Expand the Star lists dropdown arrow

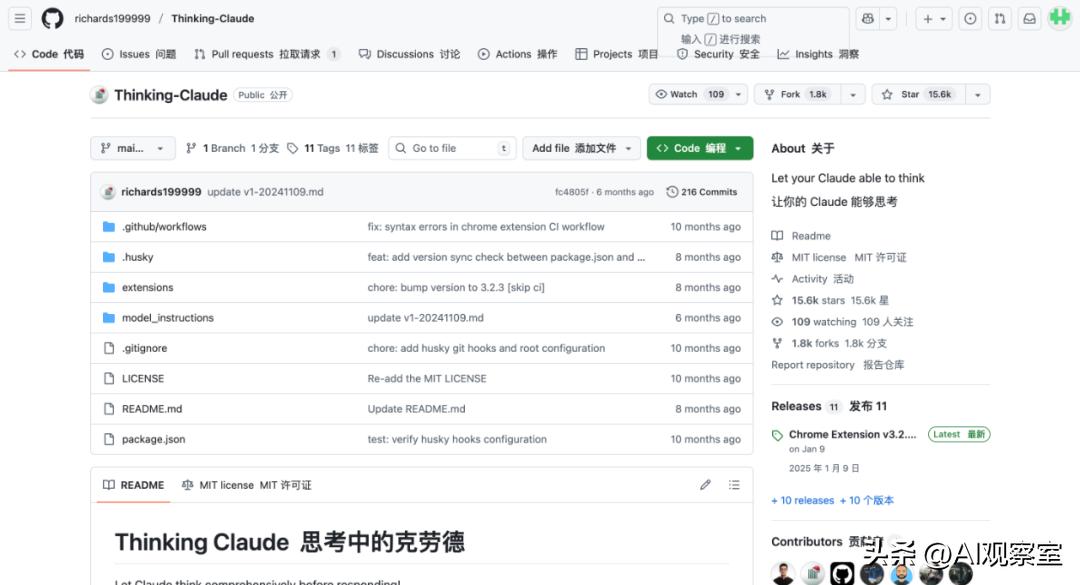[x=977, y=94]
